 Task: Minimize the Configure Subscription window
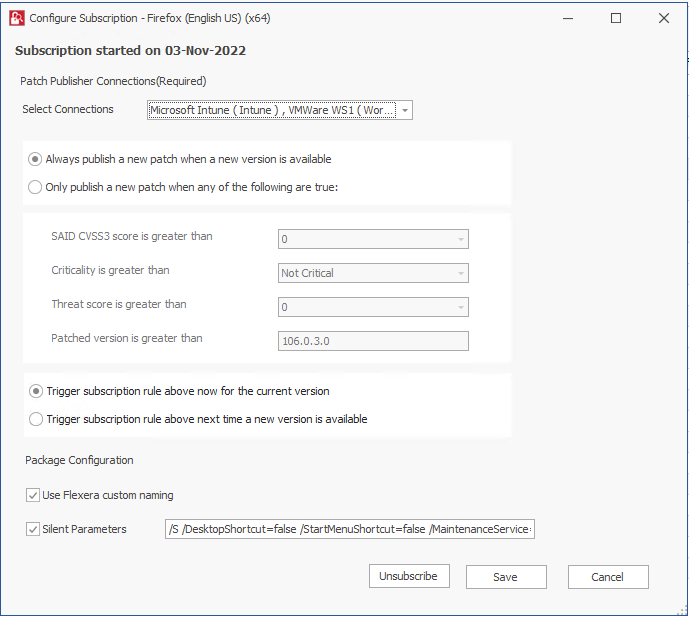tap(568, 18)
